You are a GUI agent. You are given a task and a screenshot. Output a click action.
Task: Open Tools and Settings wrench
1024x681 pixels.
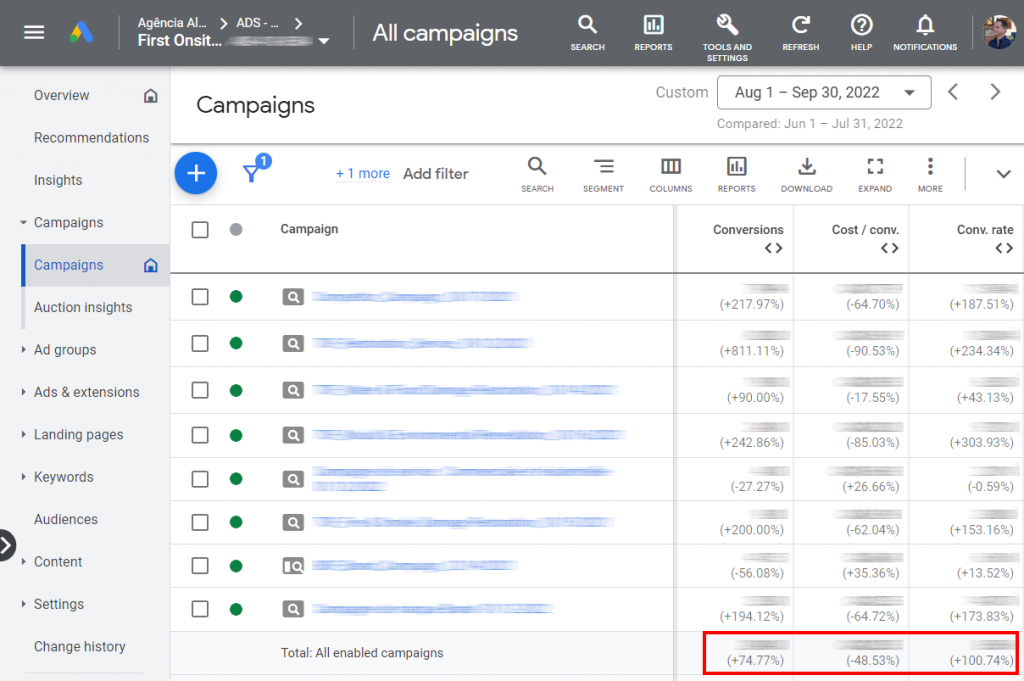point(727,27)
